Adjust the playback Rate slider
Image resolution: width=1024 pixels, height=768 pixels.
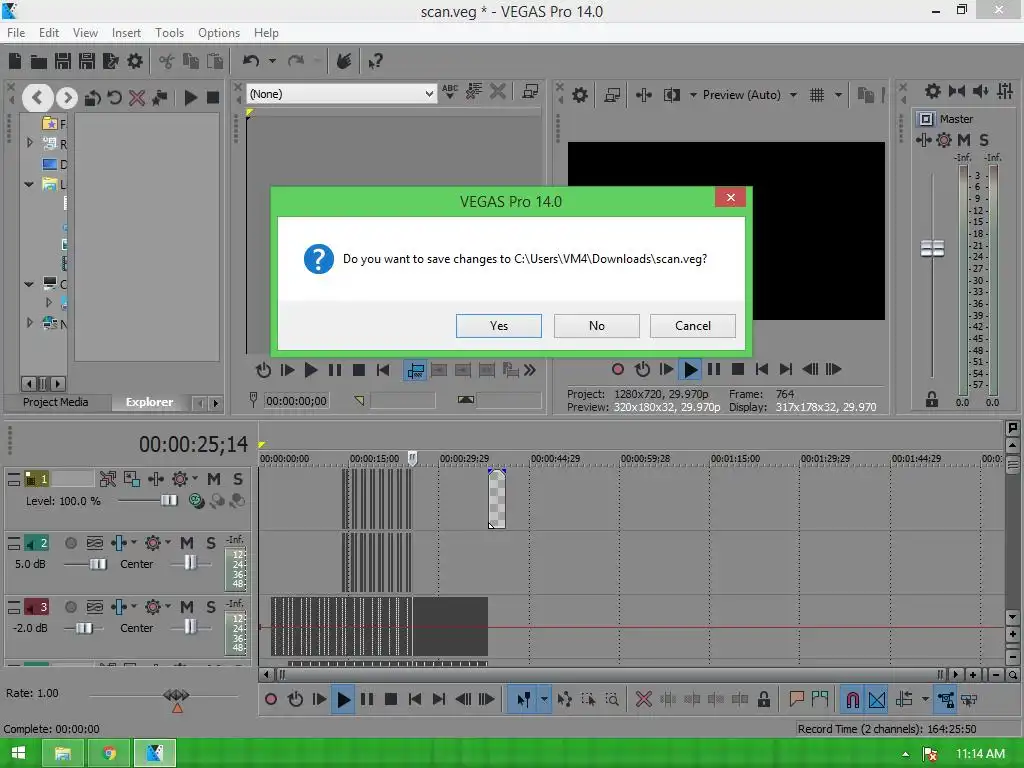(176, 696)
